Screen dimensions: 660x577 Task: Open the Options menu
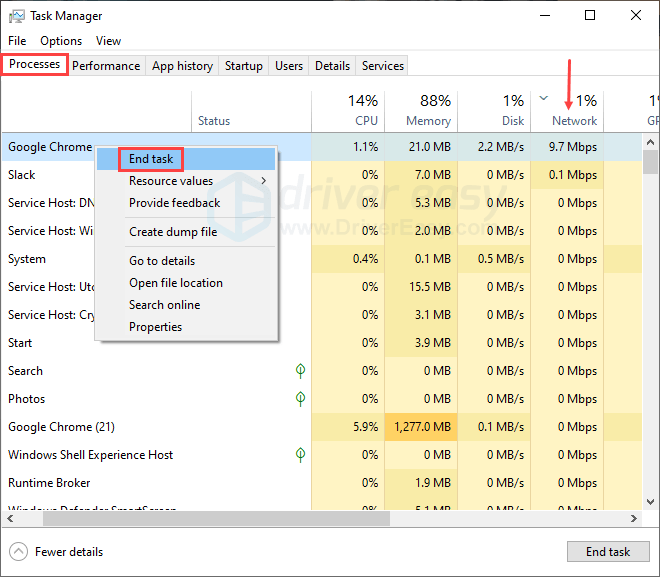click(61, 41)
